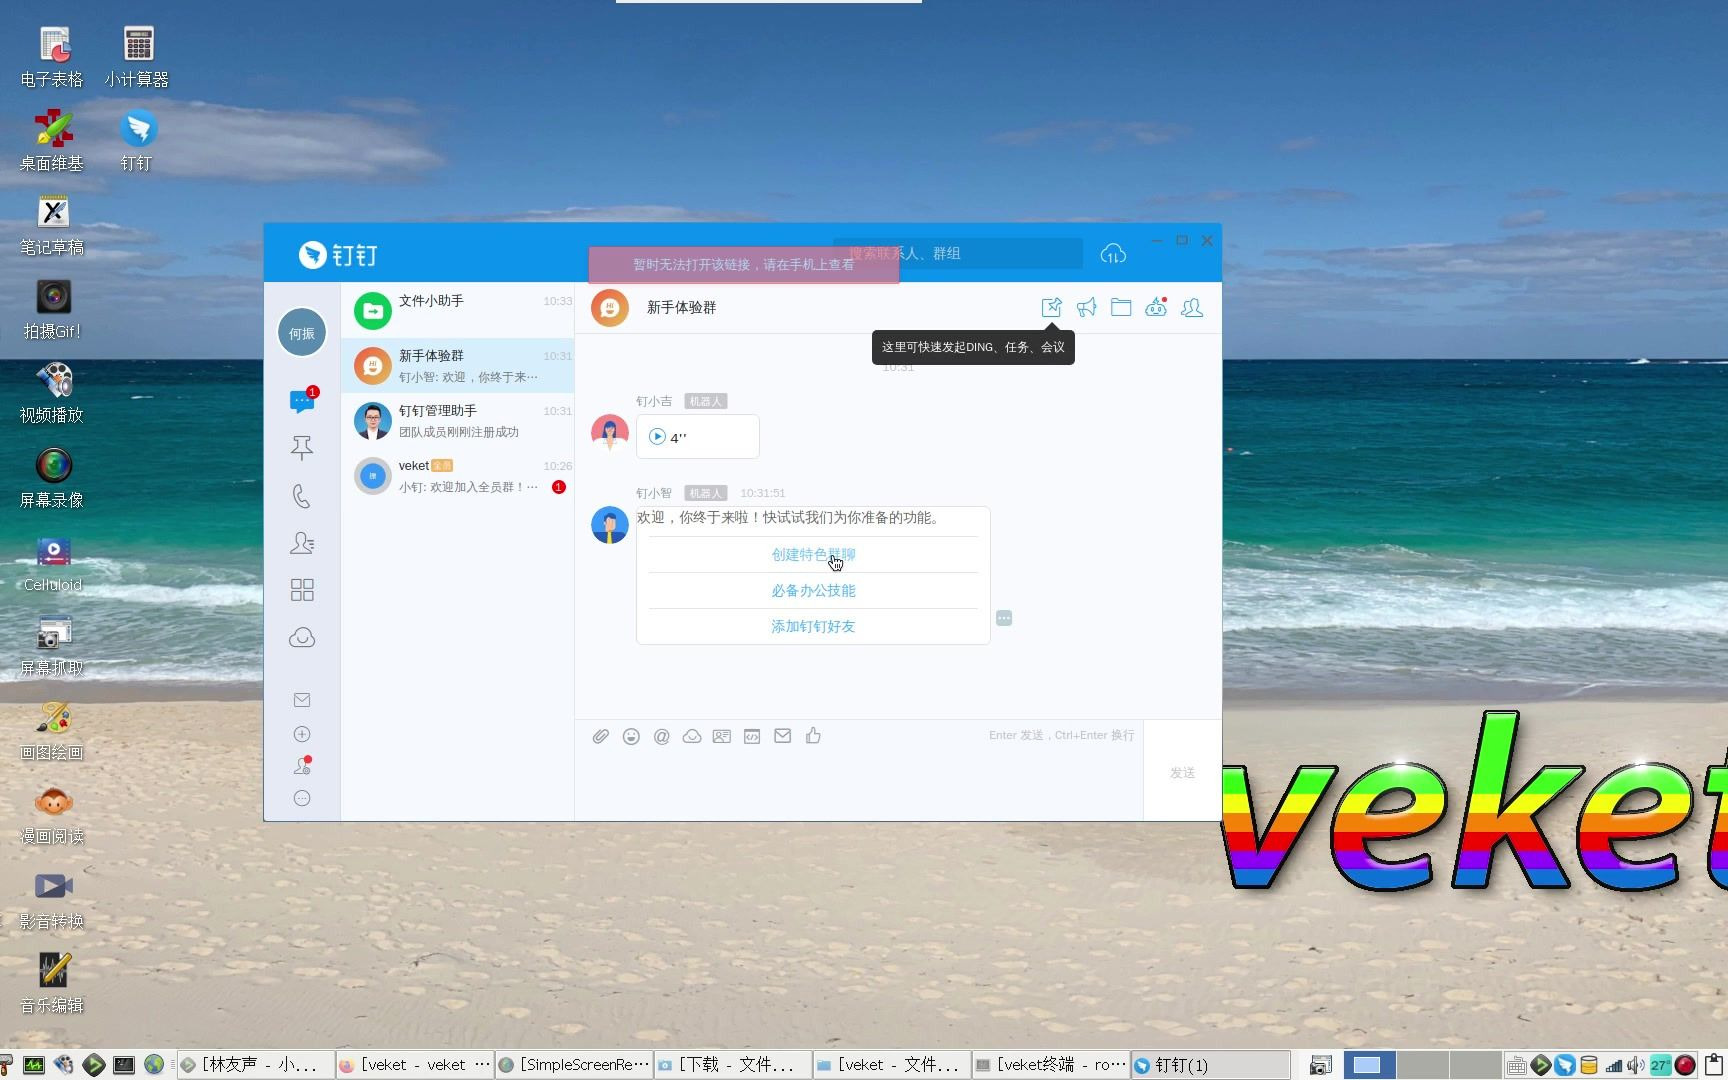1728x1080 pixels.
Task: Open the more options circle icon in sidebar
Action: coord(302,798)
